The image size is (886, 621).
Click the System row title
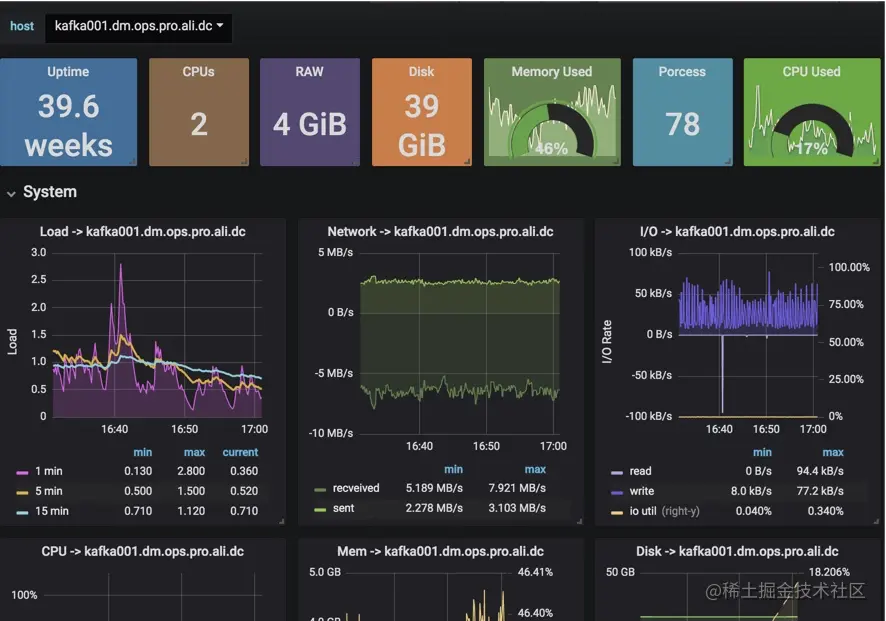pyautogui.click(x=50, y=192)
